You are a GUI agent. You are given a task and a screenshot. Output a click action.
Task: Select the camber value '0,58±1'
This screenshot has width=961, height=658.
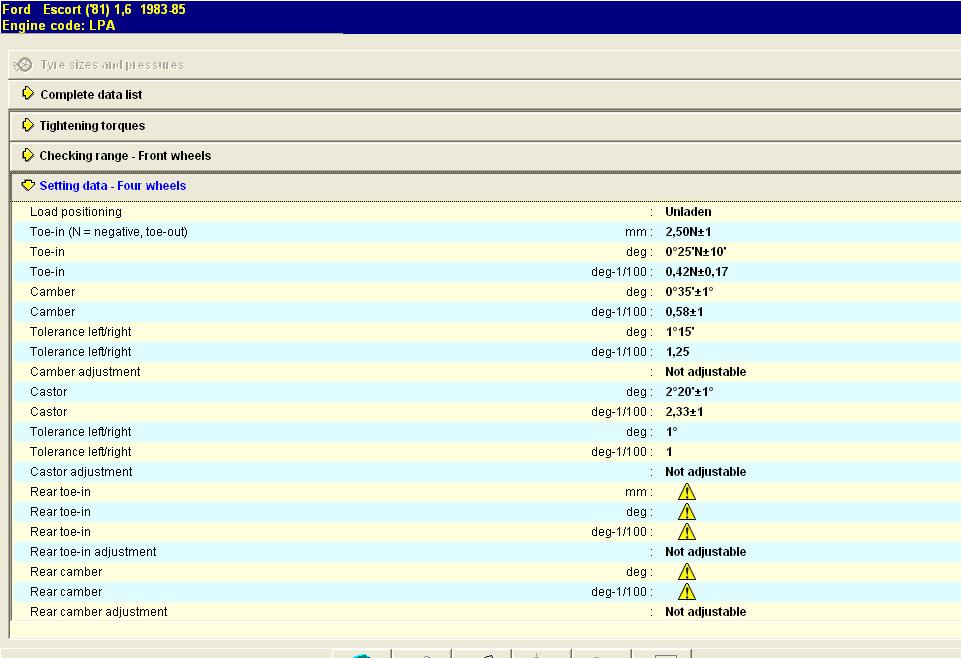pyautogui.click(x=685, y=312)
